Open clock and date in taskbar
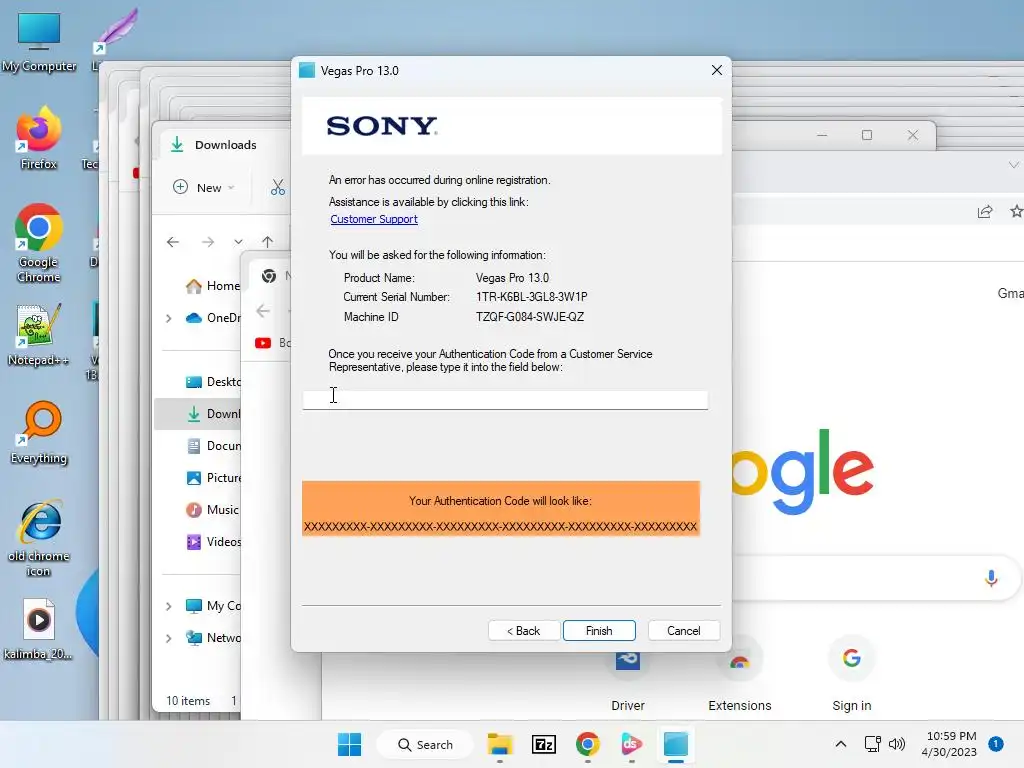 [950, 744]
